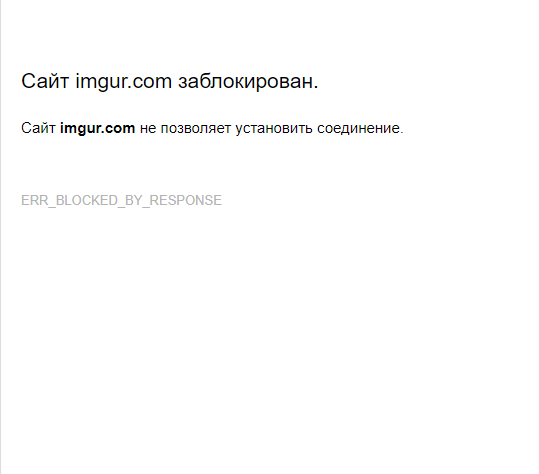Click the word "позволяет" in the description
539x474 pixels.
click(196, 129)
